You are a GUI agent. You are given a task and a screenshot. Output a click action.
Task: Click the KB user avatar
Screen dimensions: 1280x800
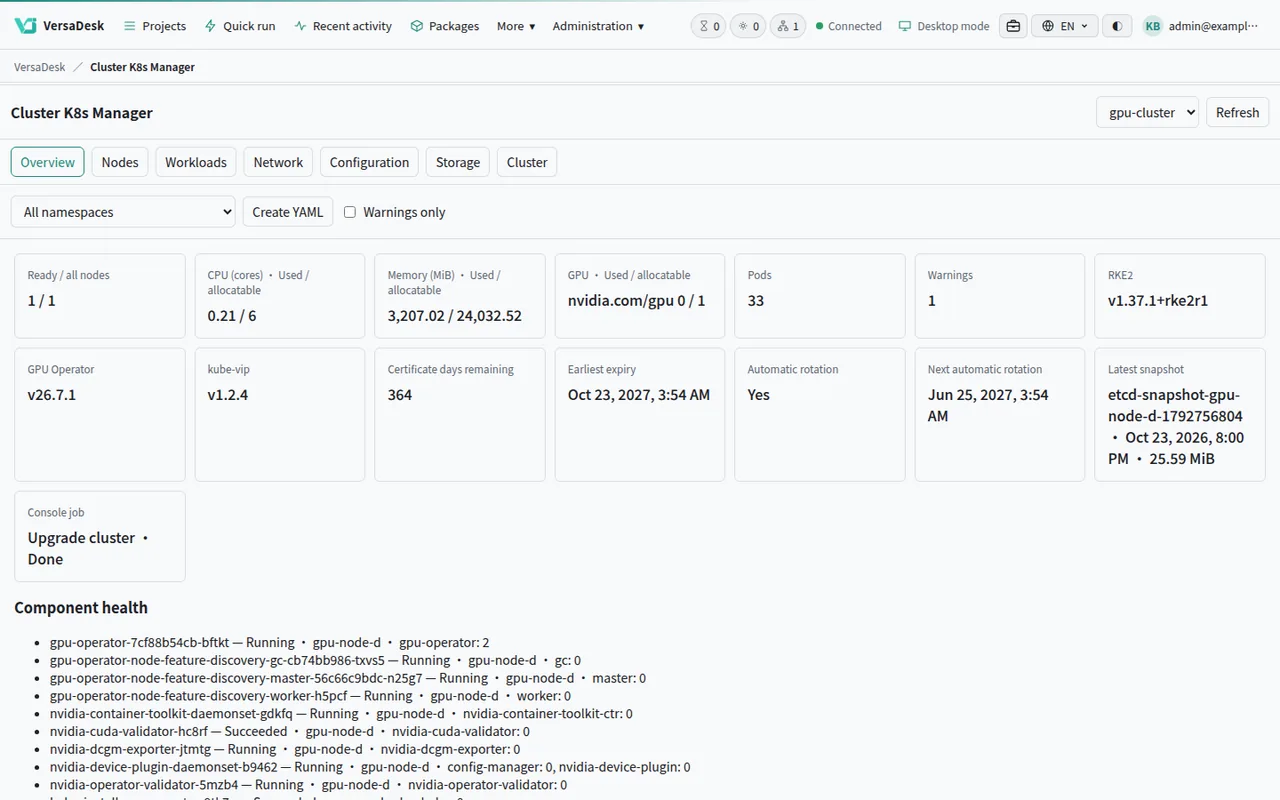click(1153, 26)
